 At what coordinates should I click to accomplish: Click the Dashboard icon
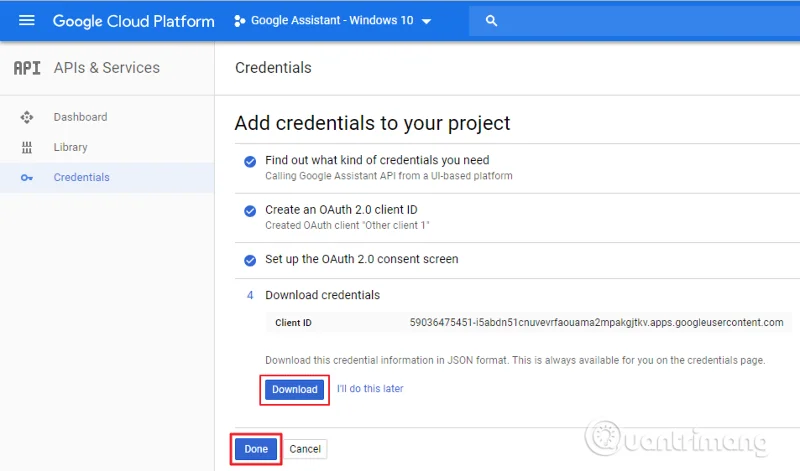[x=27, y=117]
